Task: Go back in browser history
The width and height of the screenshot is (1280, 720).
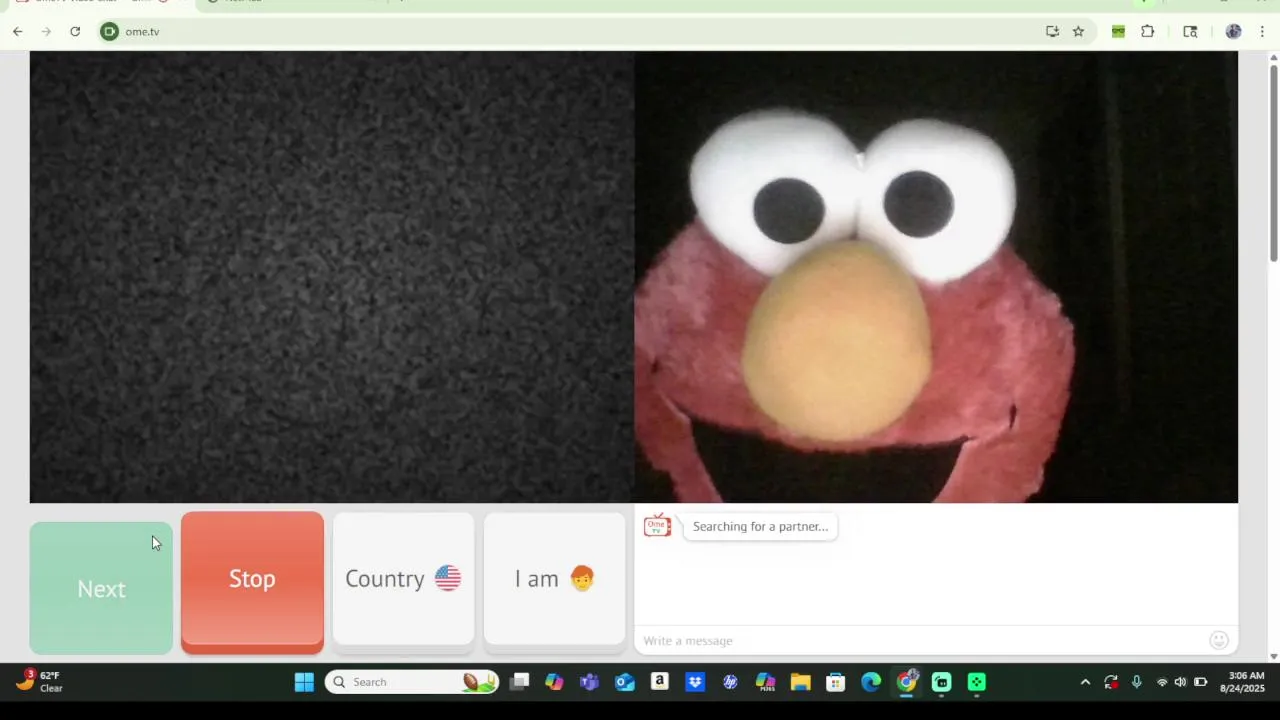Action: pyautogui.click(x=17, y=32)
